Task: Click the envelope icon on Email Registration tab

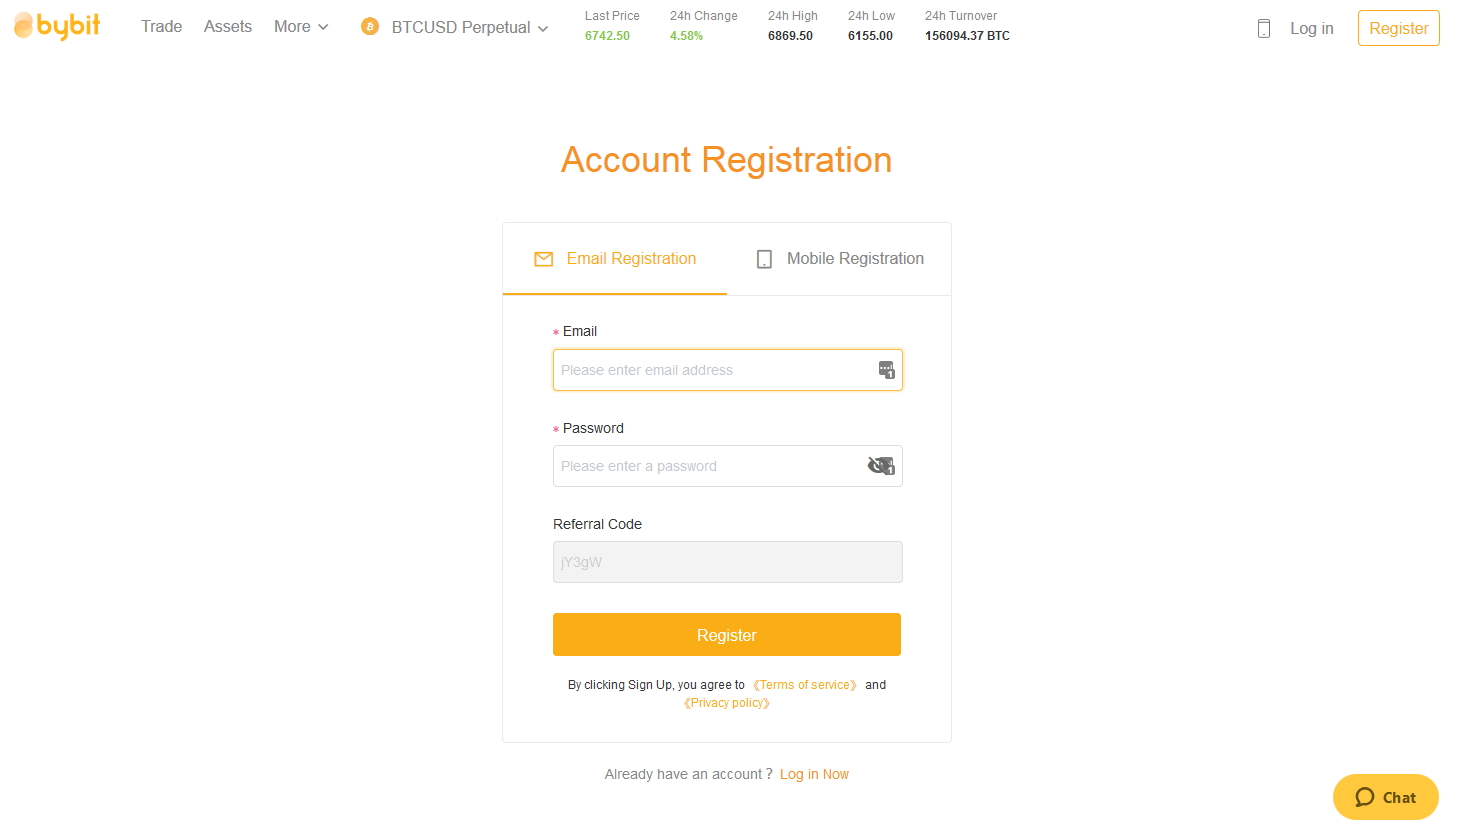Action: pyautogui.click(x=543, y=258)
